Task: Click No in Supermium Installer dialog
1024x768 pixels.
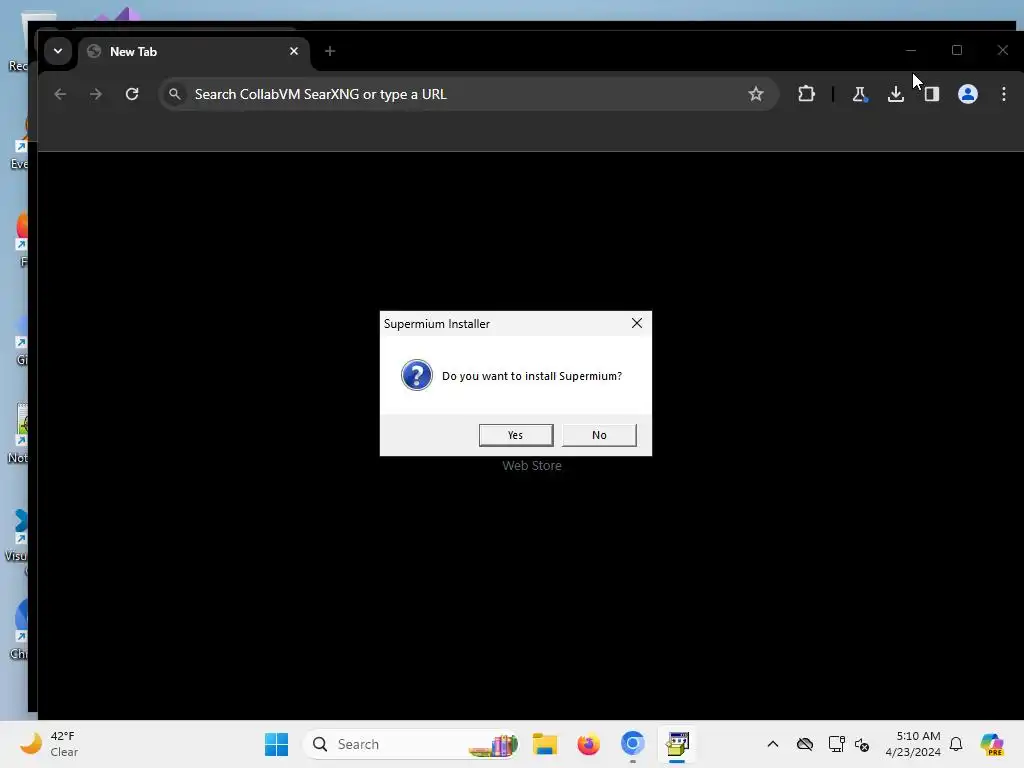Action: click(599, 435)
